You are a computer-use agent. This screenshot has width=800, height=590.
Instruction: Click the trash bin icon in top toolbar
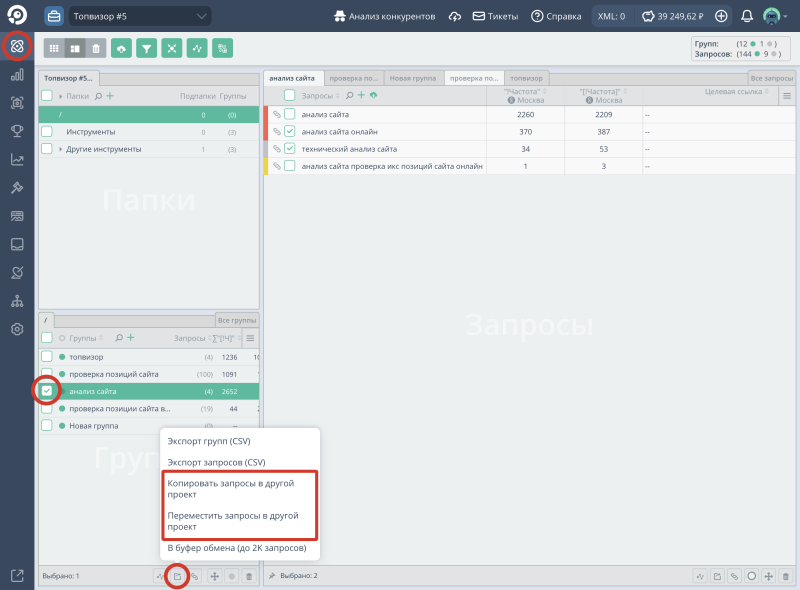point(95,48)
